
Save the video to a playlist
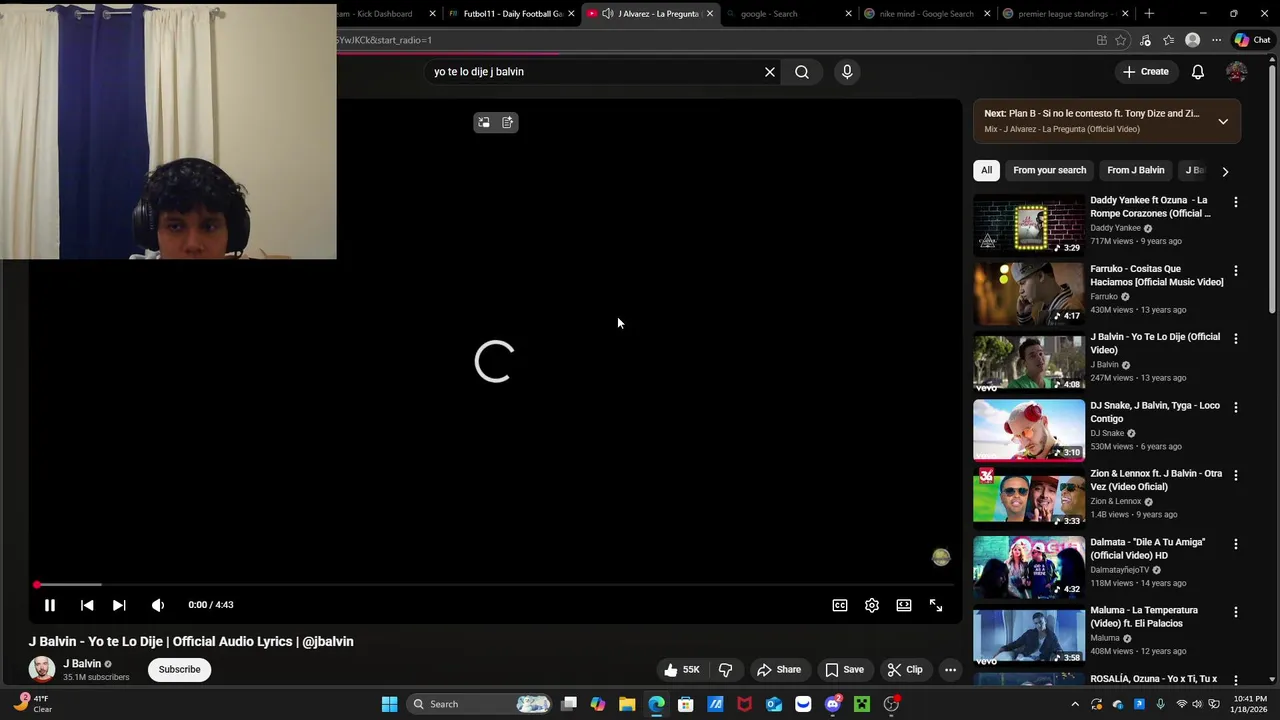[844, 670]
